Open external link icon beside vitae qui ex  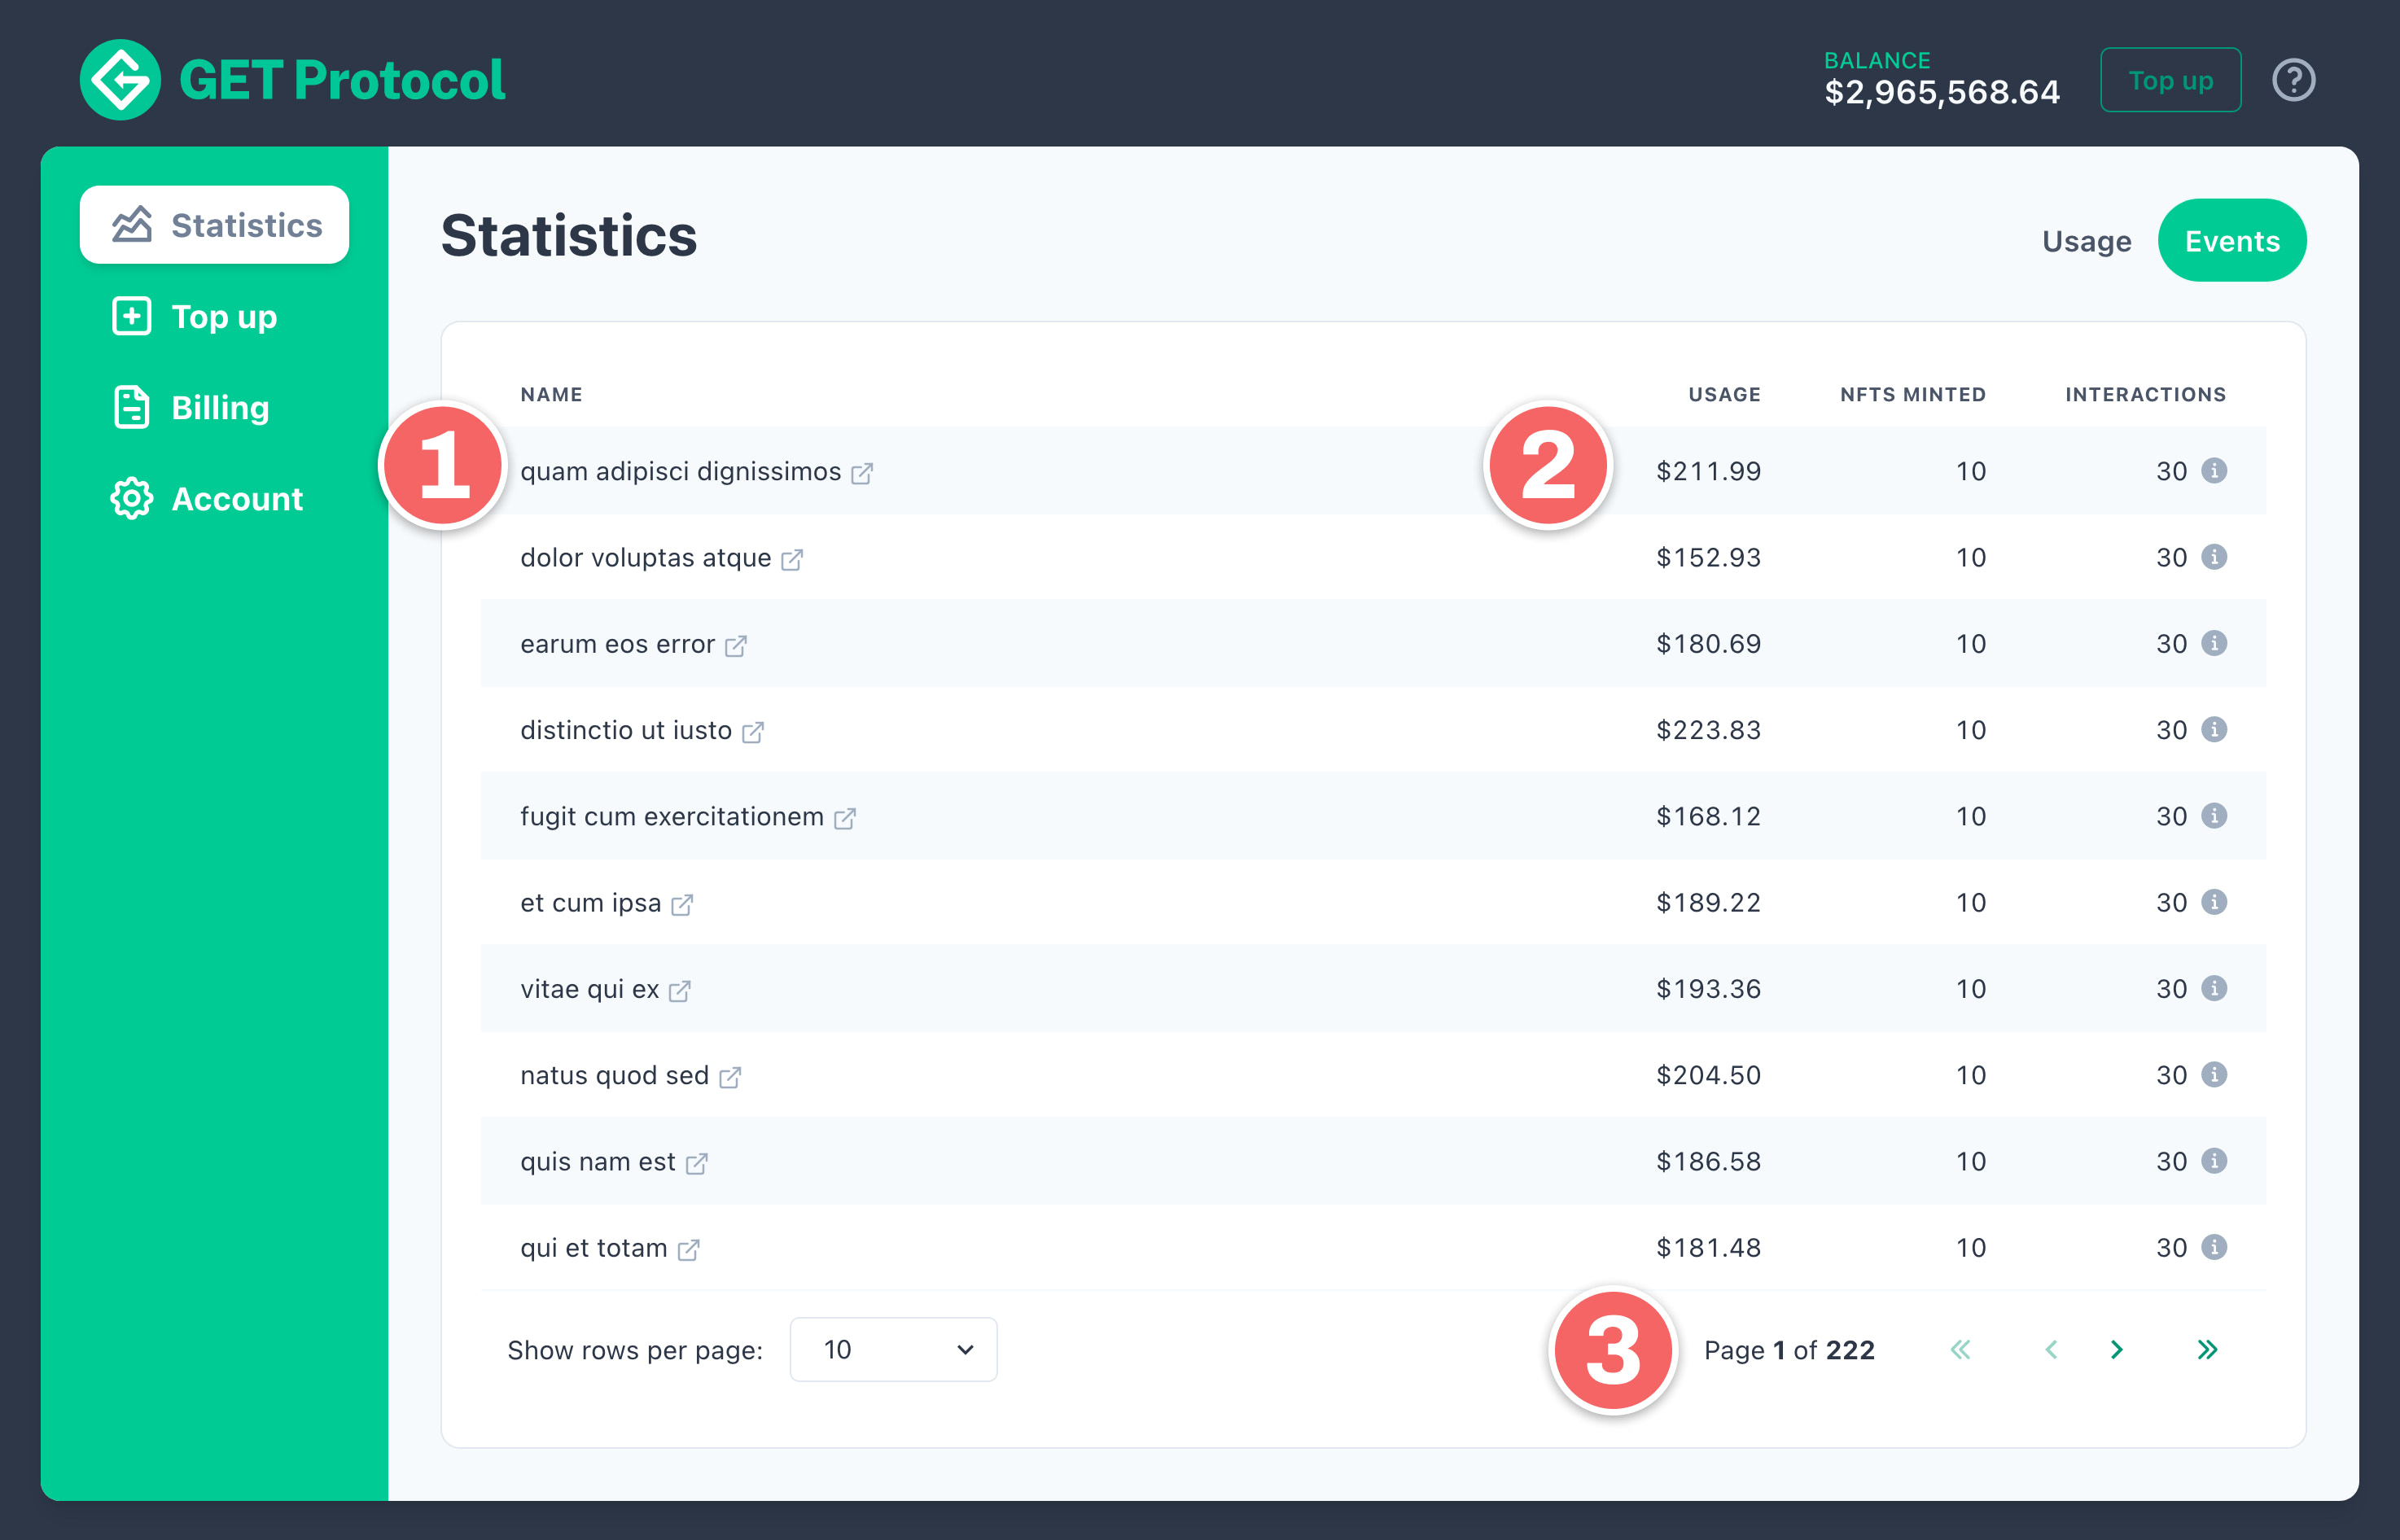tap(680, 991)
